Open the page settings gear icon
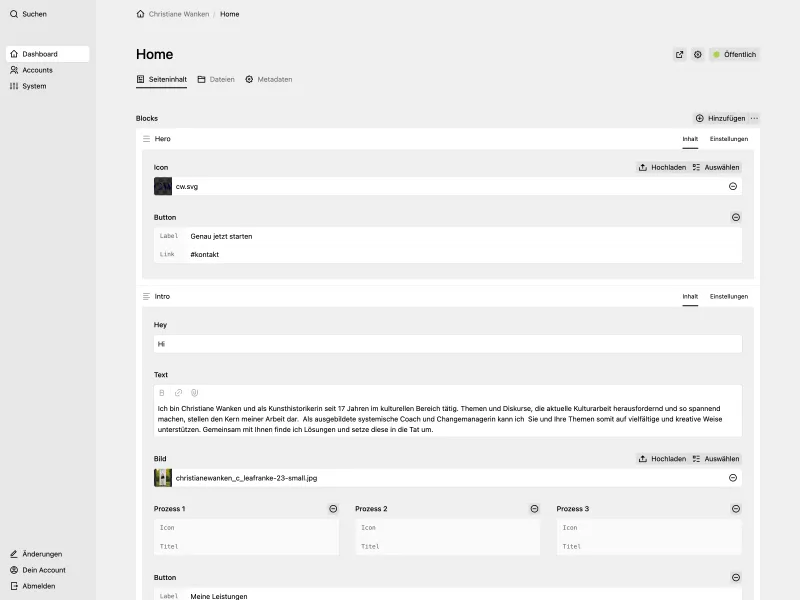 698,54
